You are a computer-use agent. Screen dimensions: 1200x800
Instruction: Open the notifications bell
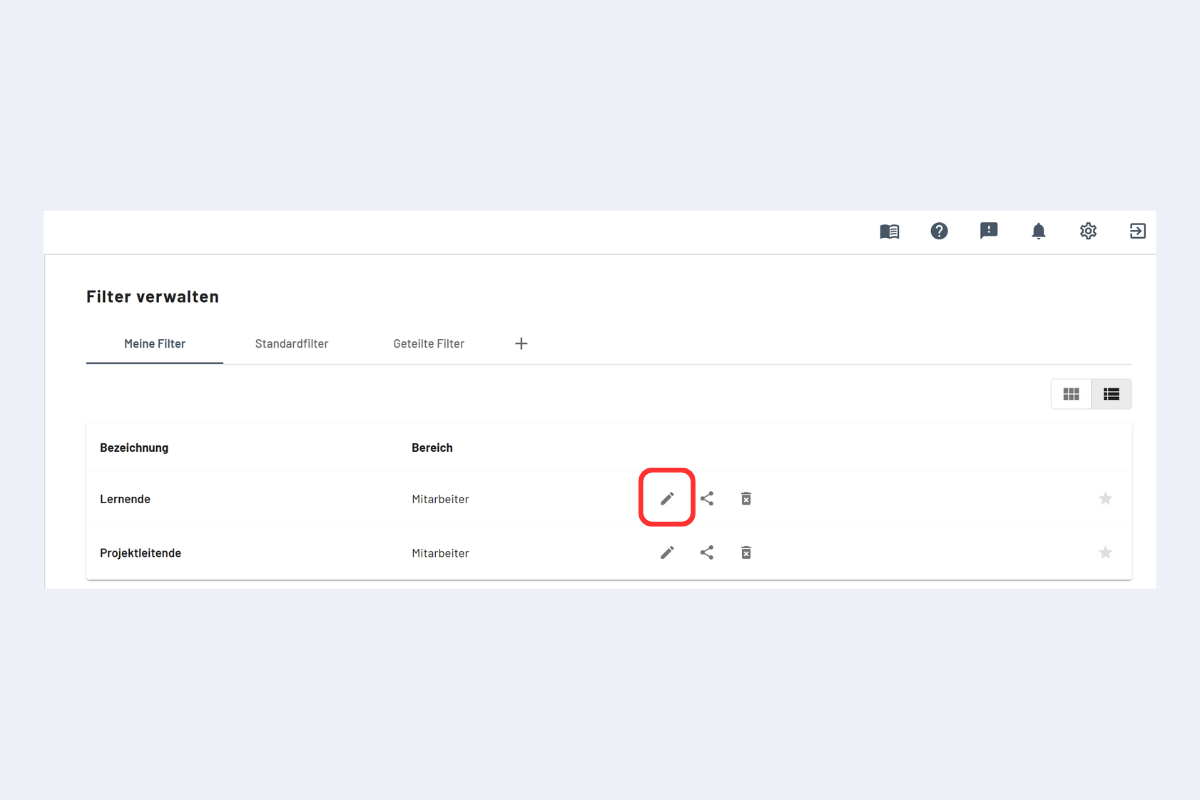1038,231
